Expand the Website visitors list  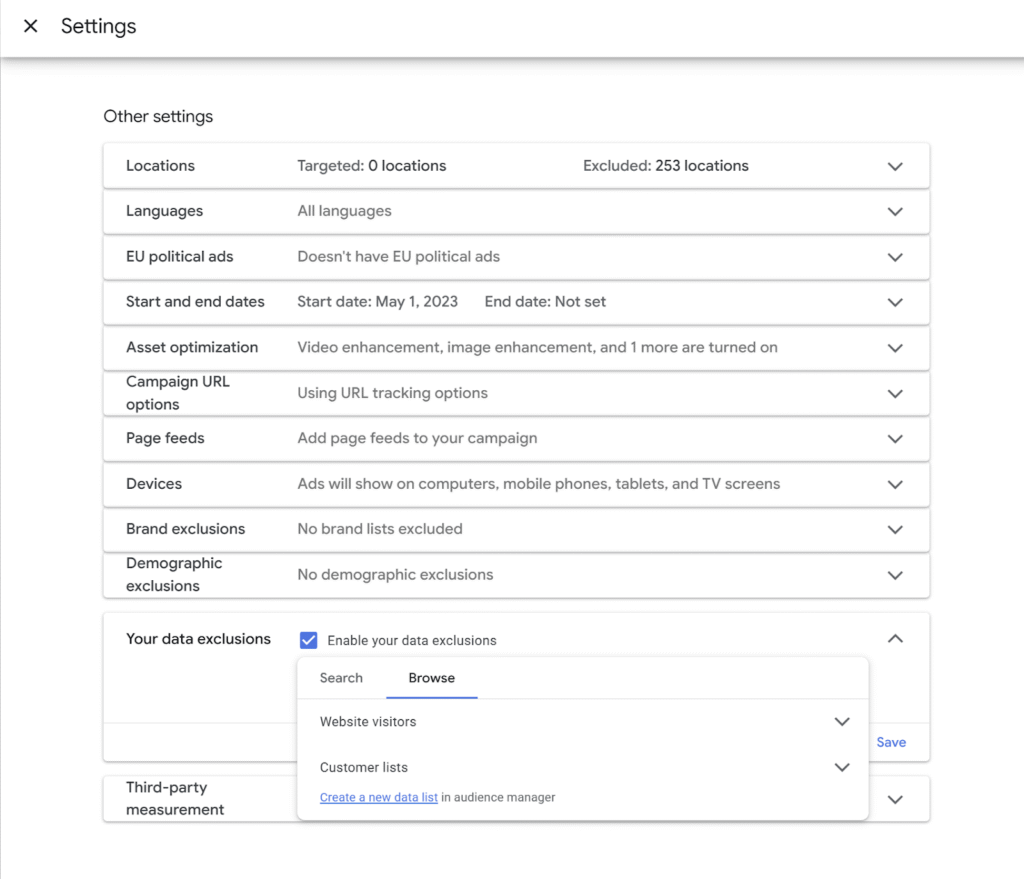click(842, 722)
